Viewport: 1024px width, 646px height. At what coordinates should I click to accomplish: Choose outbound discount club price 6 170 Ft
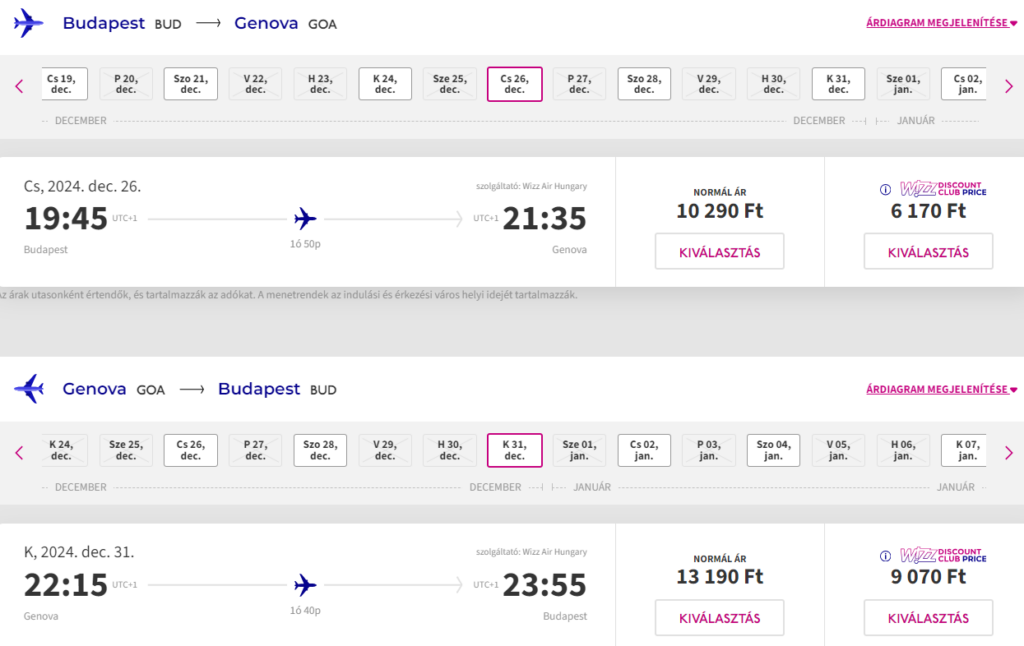pyautogui.click(x=928, y=251)
